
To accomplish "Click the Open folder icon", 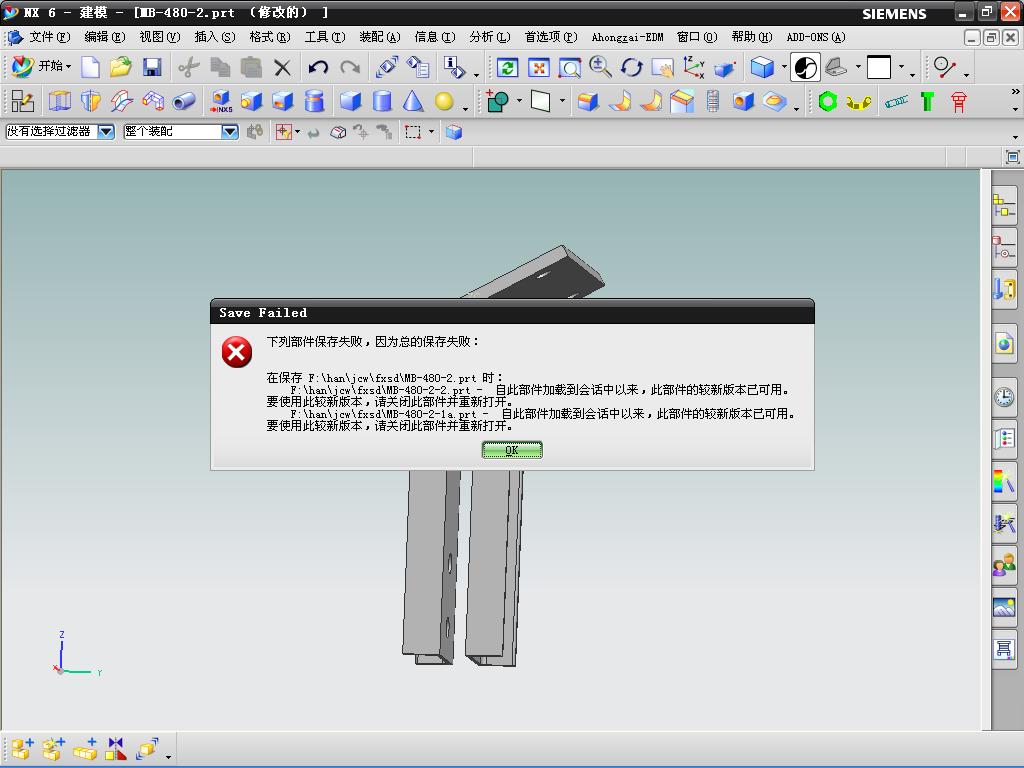I will click(121, 67).
